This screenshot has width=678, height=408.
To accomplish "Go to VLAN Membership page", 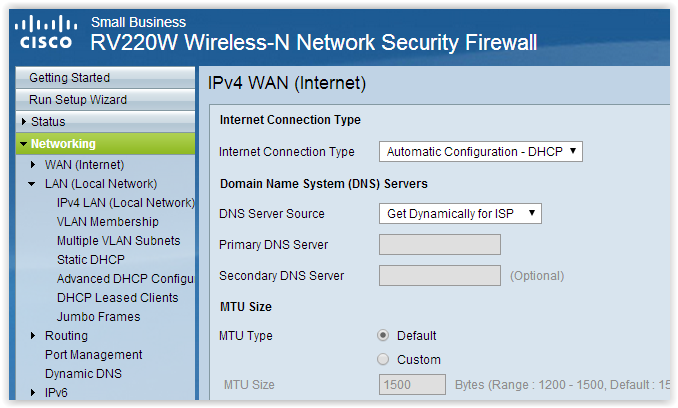I will (108, 222).
